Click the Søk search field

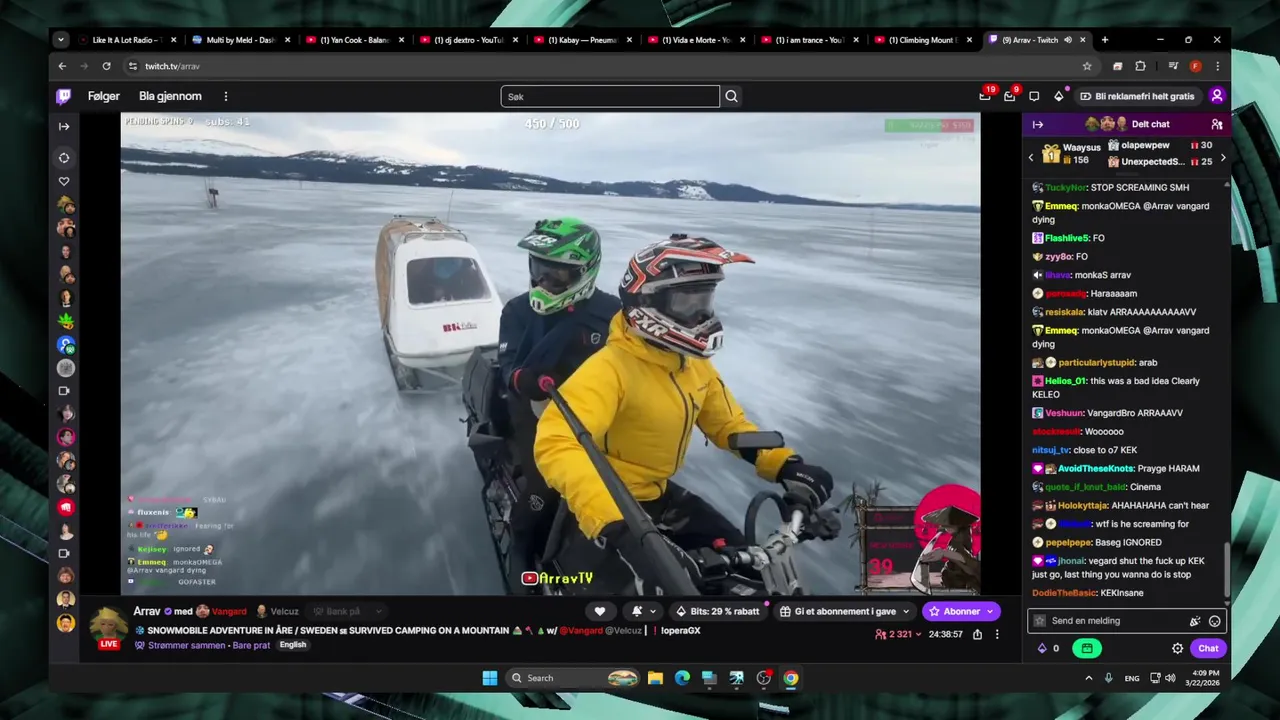610,96
